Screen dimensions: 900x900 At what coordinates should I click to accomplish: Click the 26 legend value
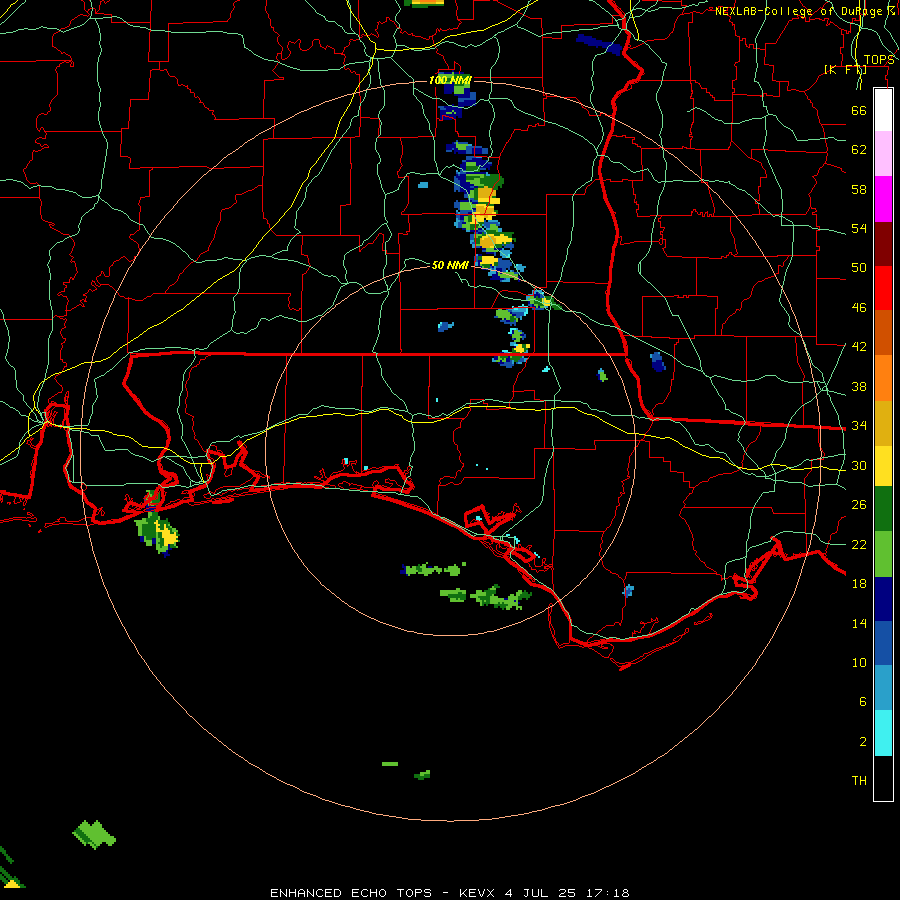coord(859,505)
